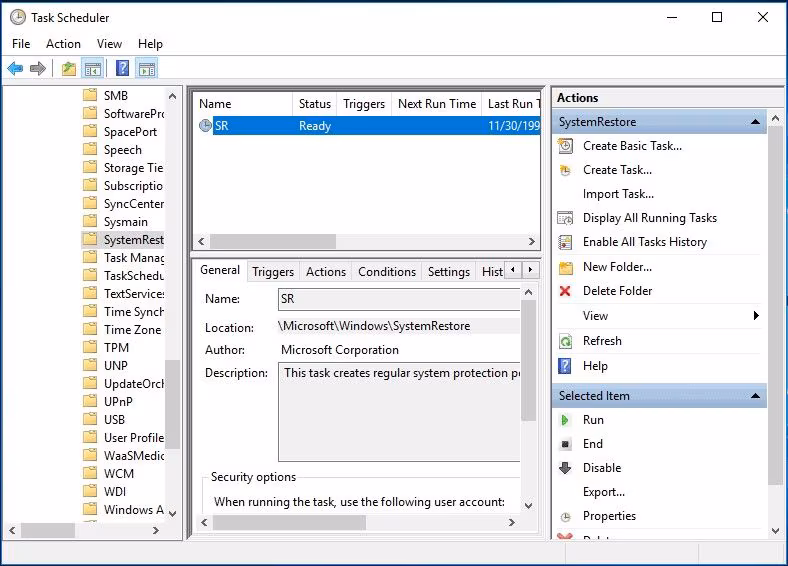Open the View menu in menu bar
Image resolution: width=788 pixels, height=566 pixels.
tap(109, 44)
